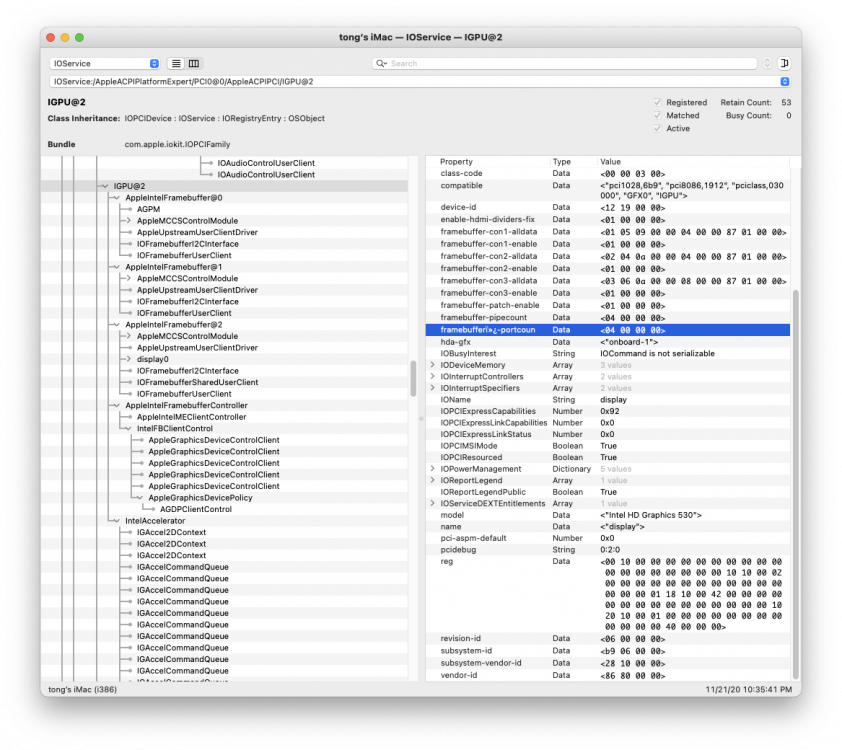Select the compatible property row
This screenshot has height=750, width=842.
pos(608,191)
